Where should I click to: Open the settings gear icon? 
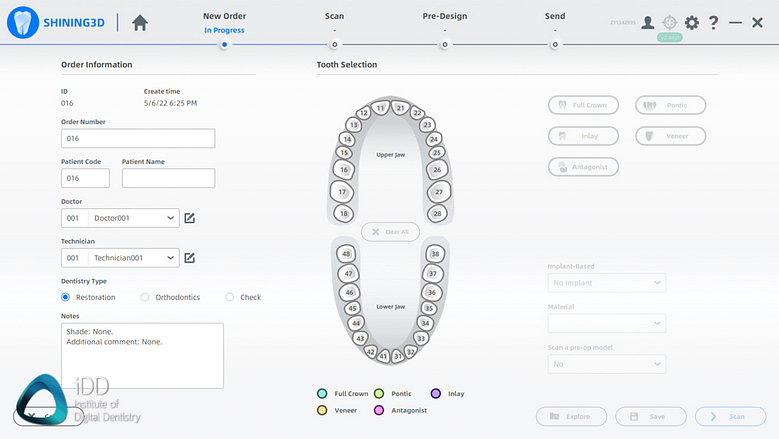coord(691,22)
